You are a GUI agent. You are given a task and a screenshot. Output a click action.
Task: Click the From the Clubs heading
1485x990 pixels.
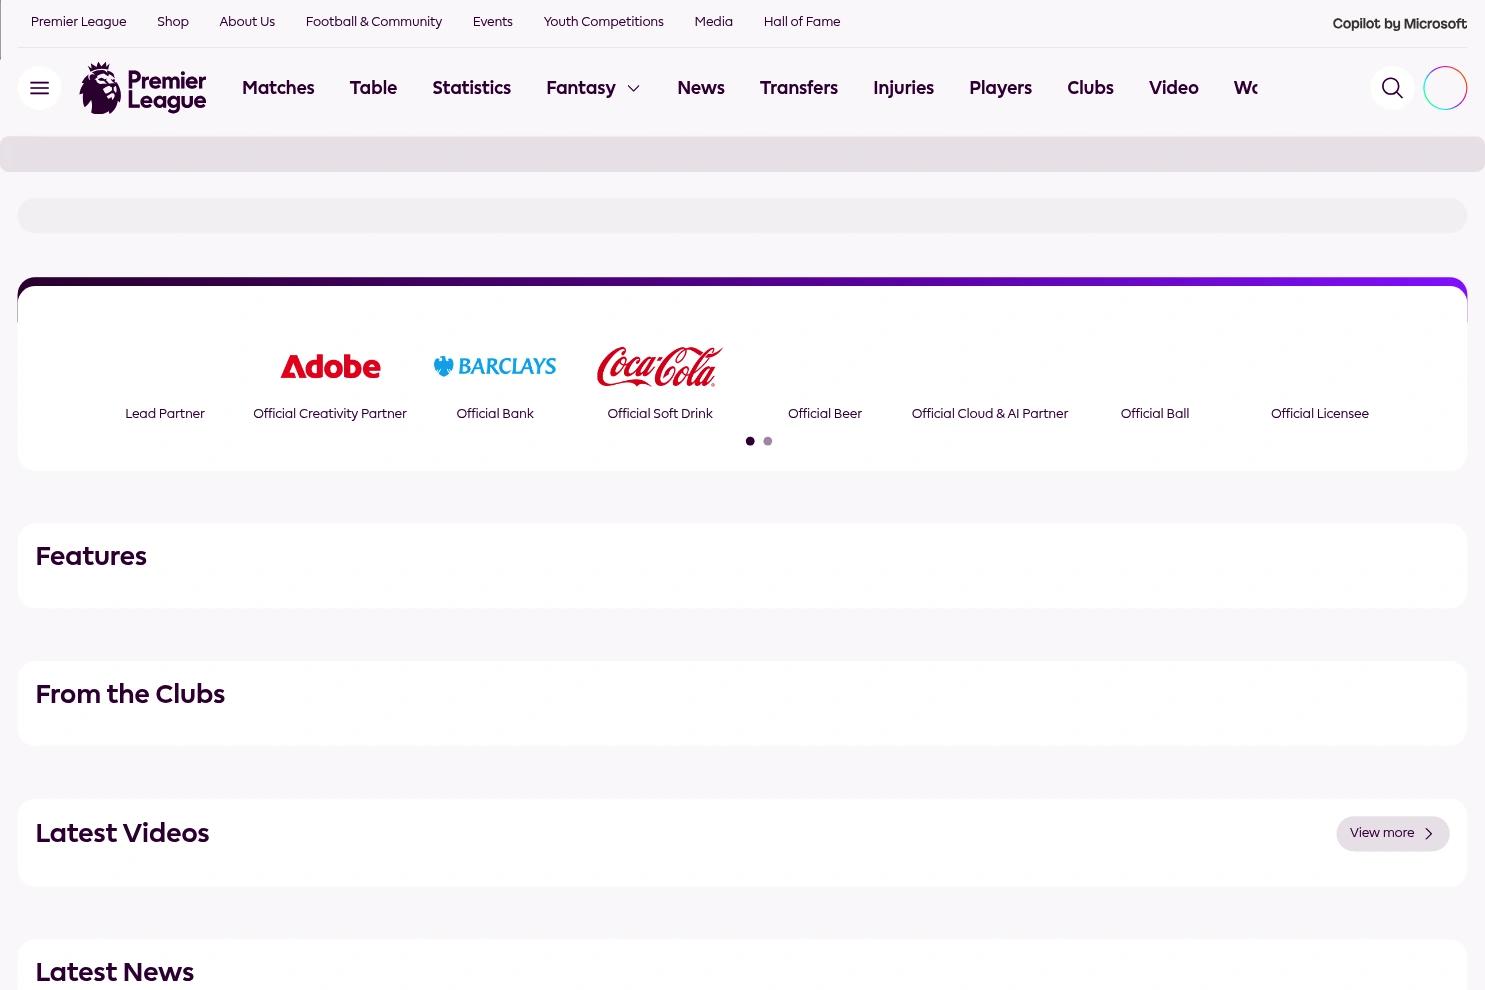(x=130, y=695)
